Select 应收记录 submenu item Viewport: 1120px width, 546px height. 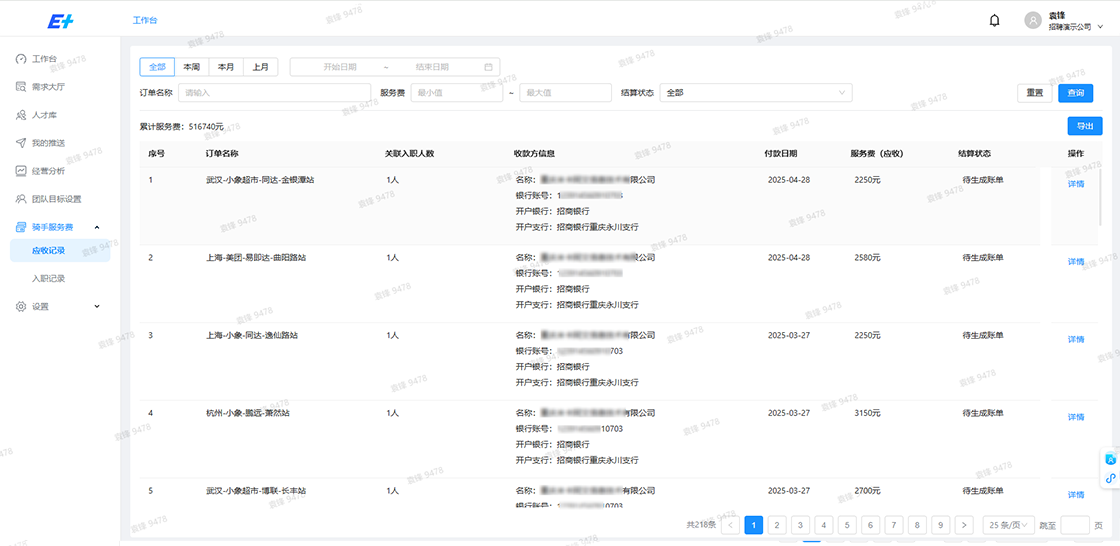(60, 250)
